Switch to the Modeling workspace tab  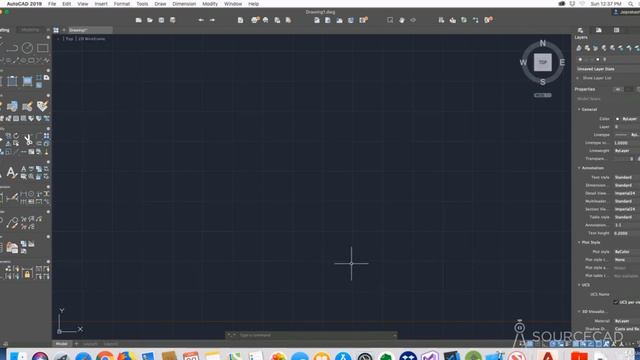(30, 30)
